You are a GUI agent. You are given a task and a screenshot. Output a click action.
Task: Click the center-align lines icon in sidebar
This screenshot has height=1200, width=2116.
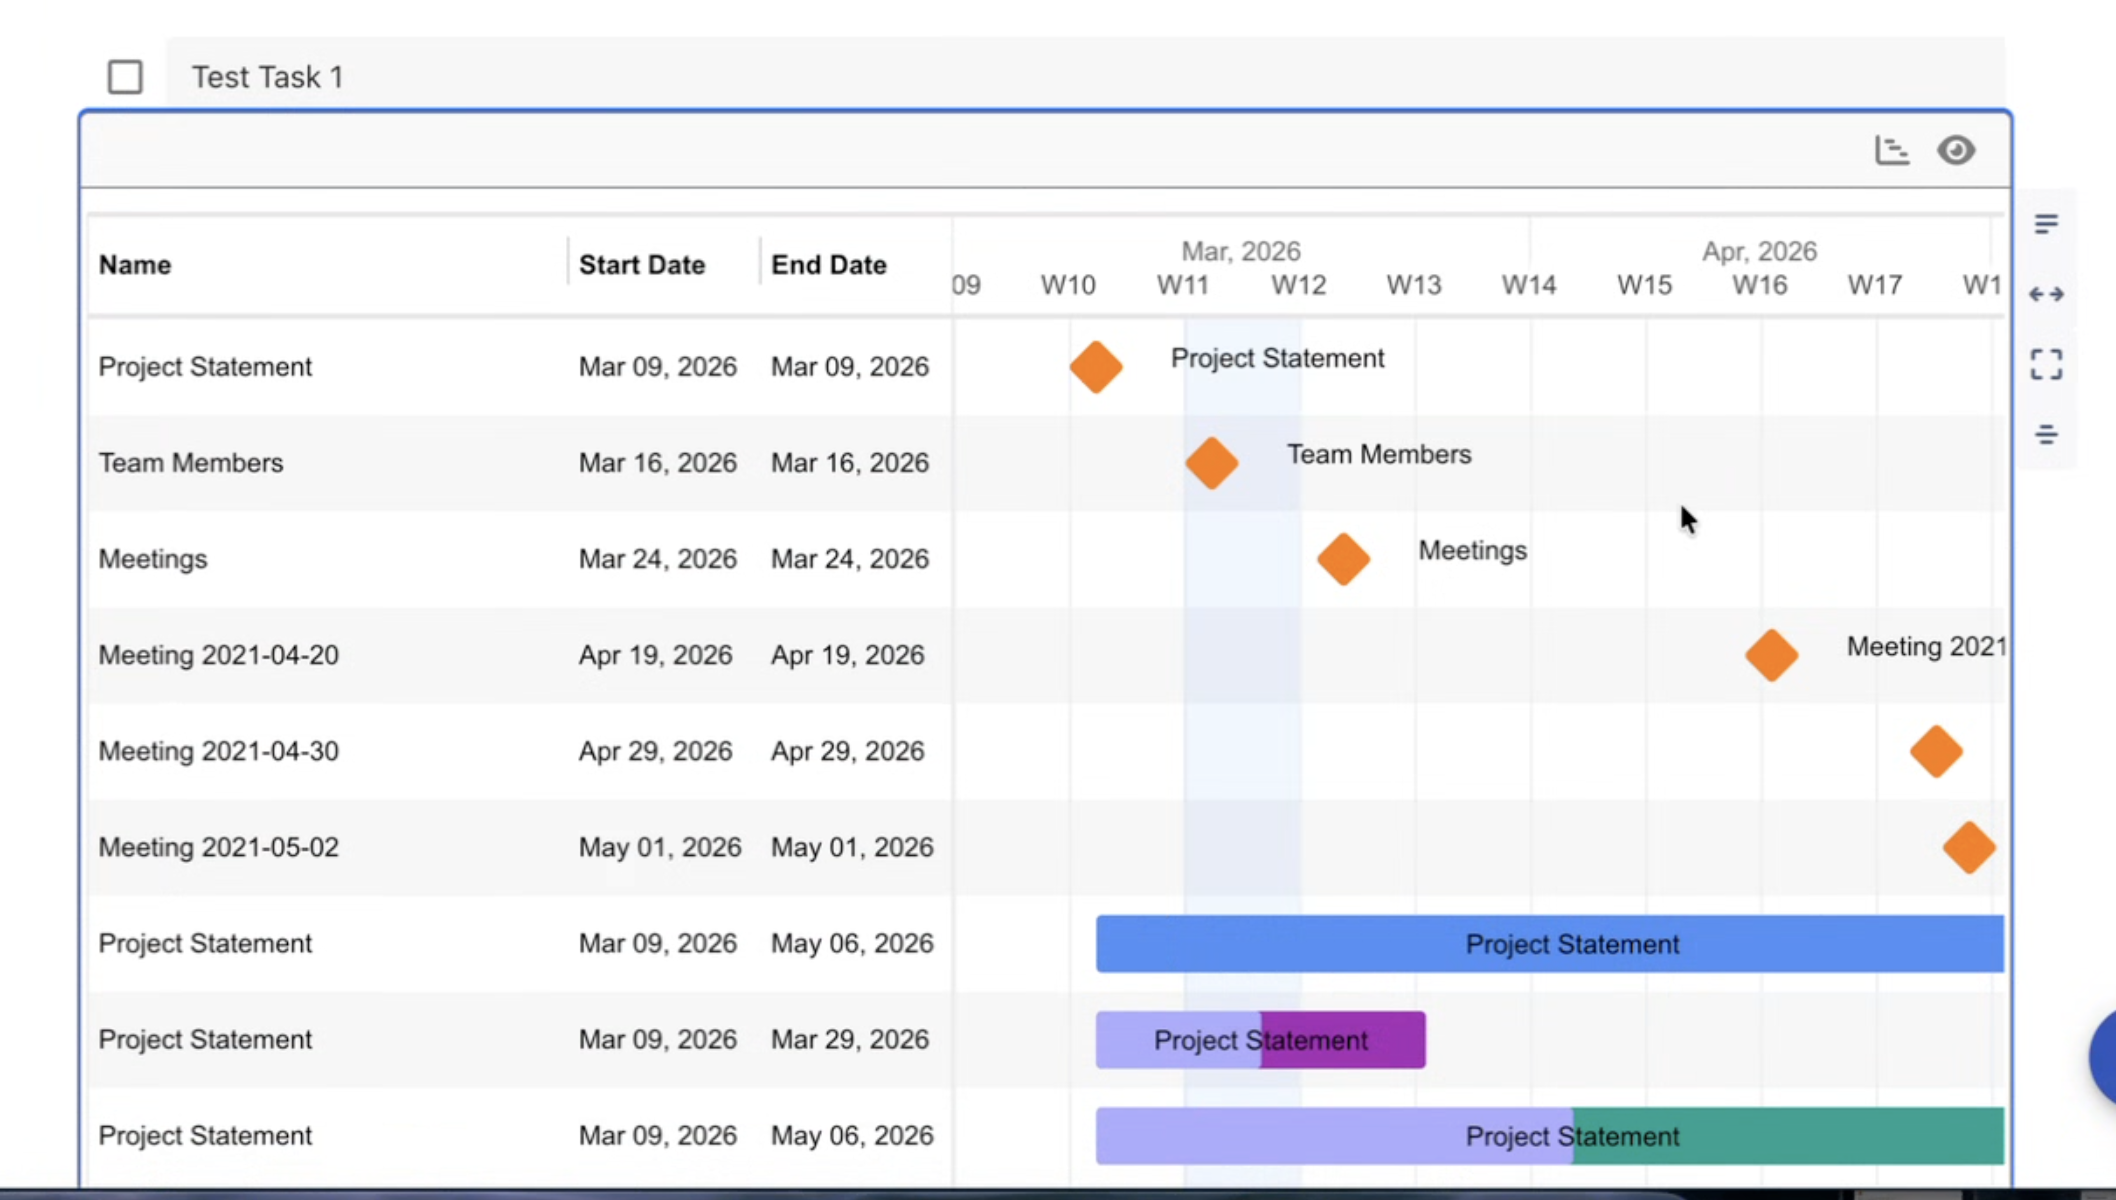click(x=2046, y=434)
